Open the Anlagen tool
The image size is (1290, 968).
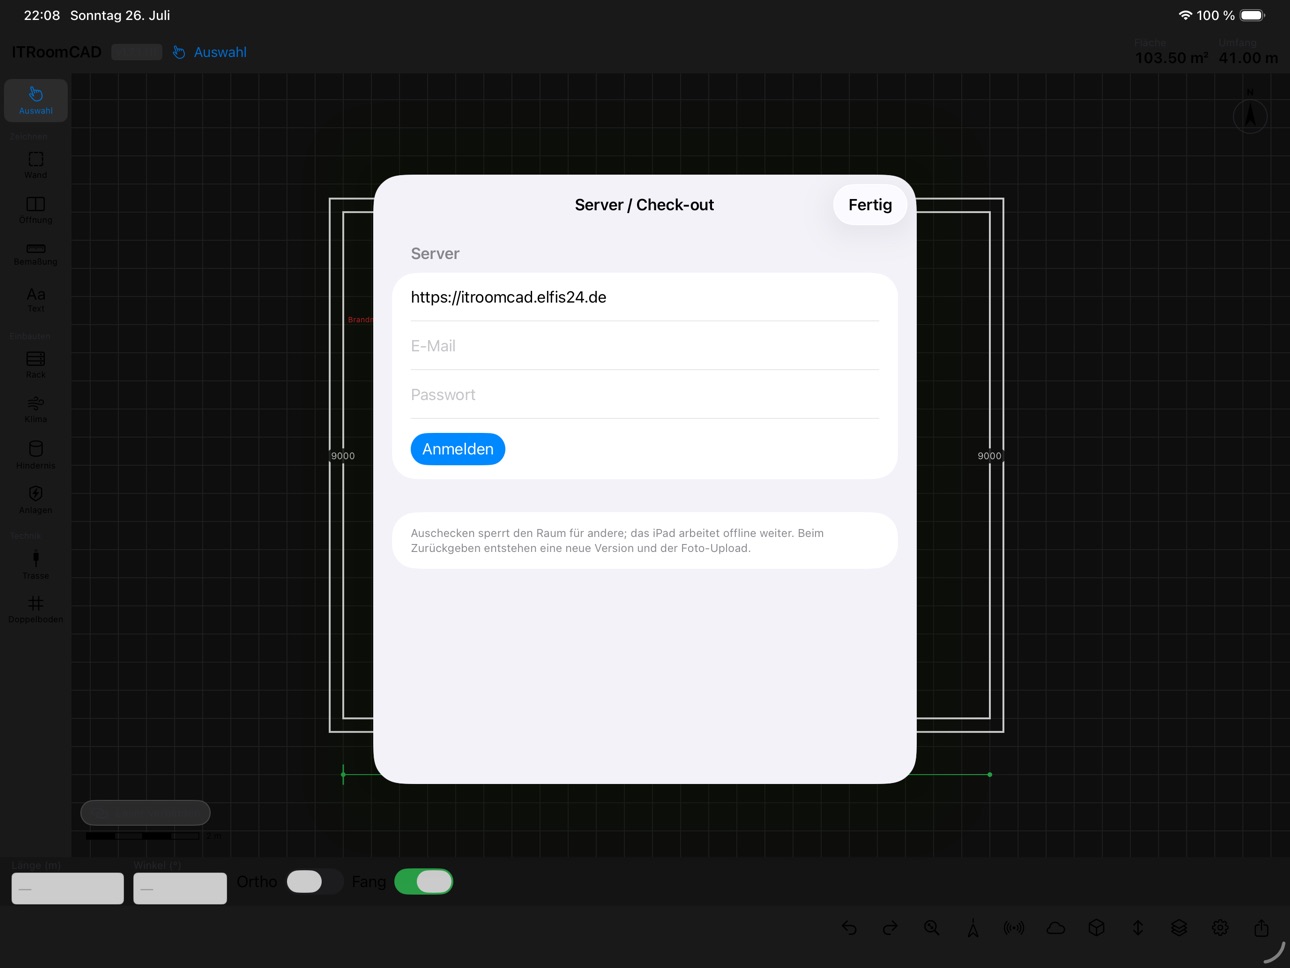click(x=36, y=499)
